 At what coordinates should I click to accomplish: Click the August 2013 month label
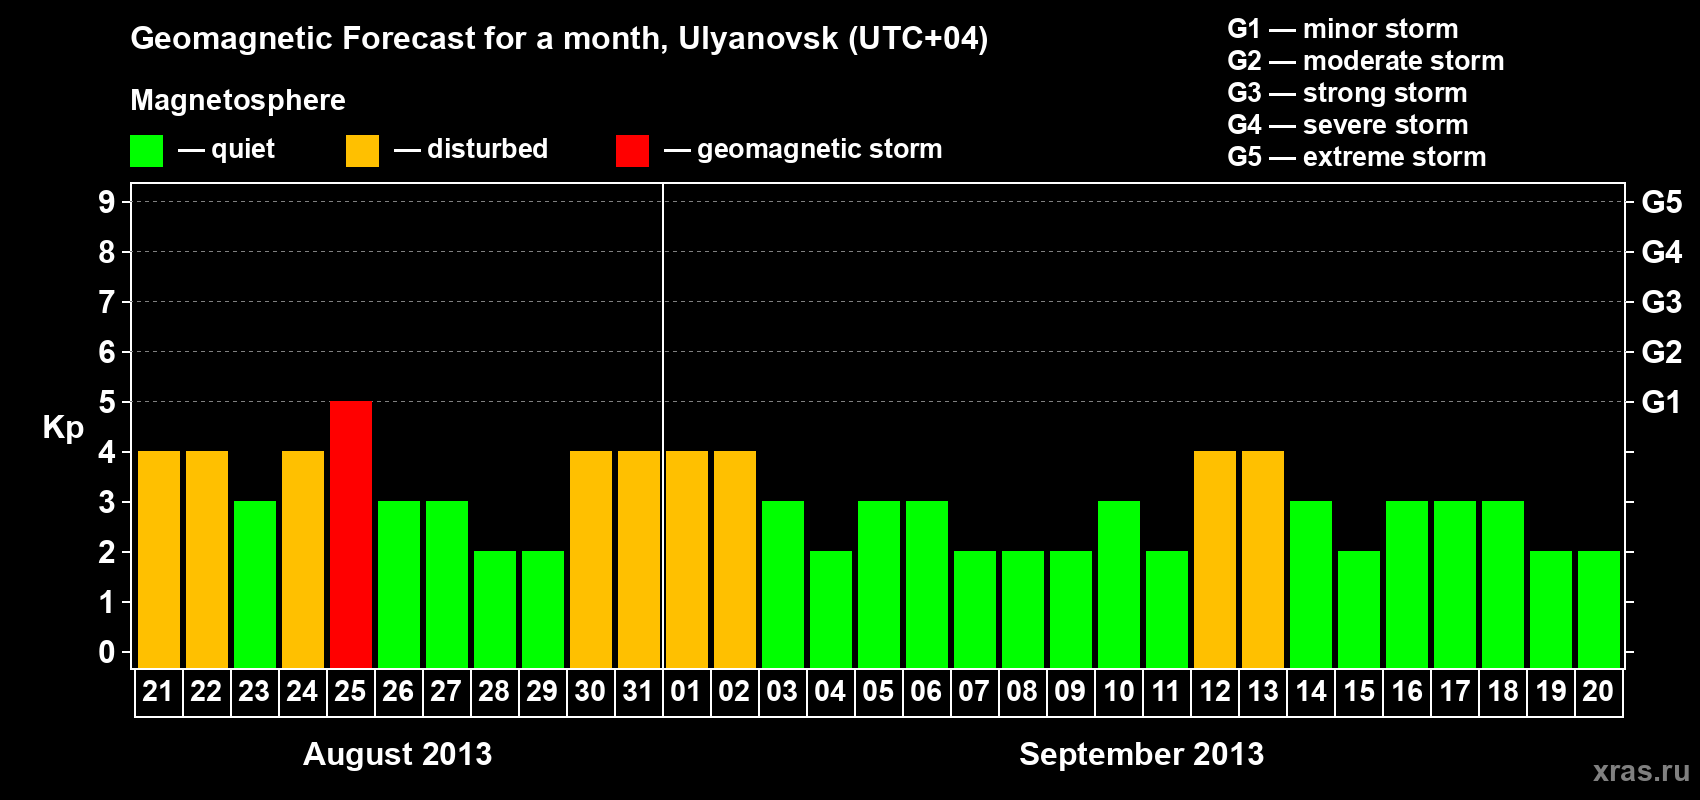(x=398, y=754)
